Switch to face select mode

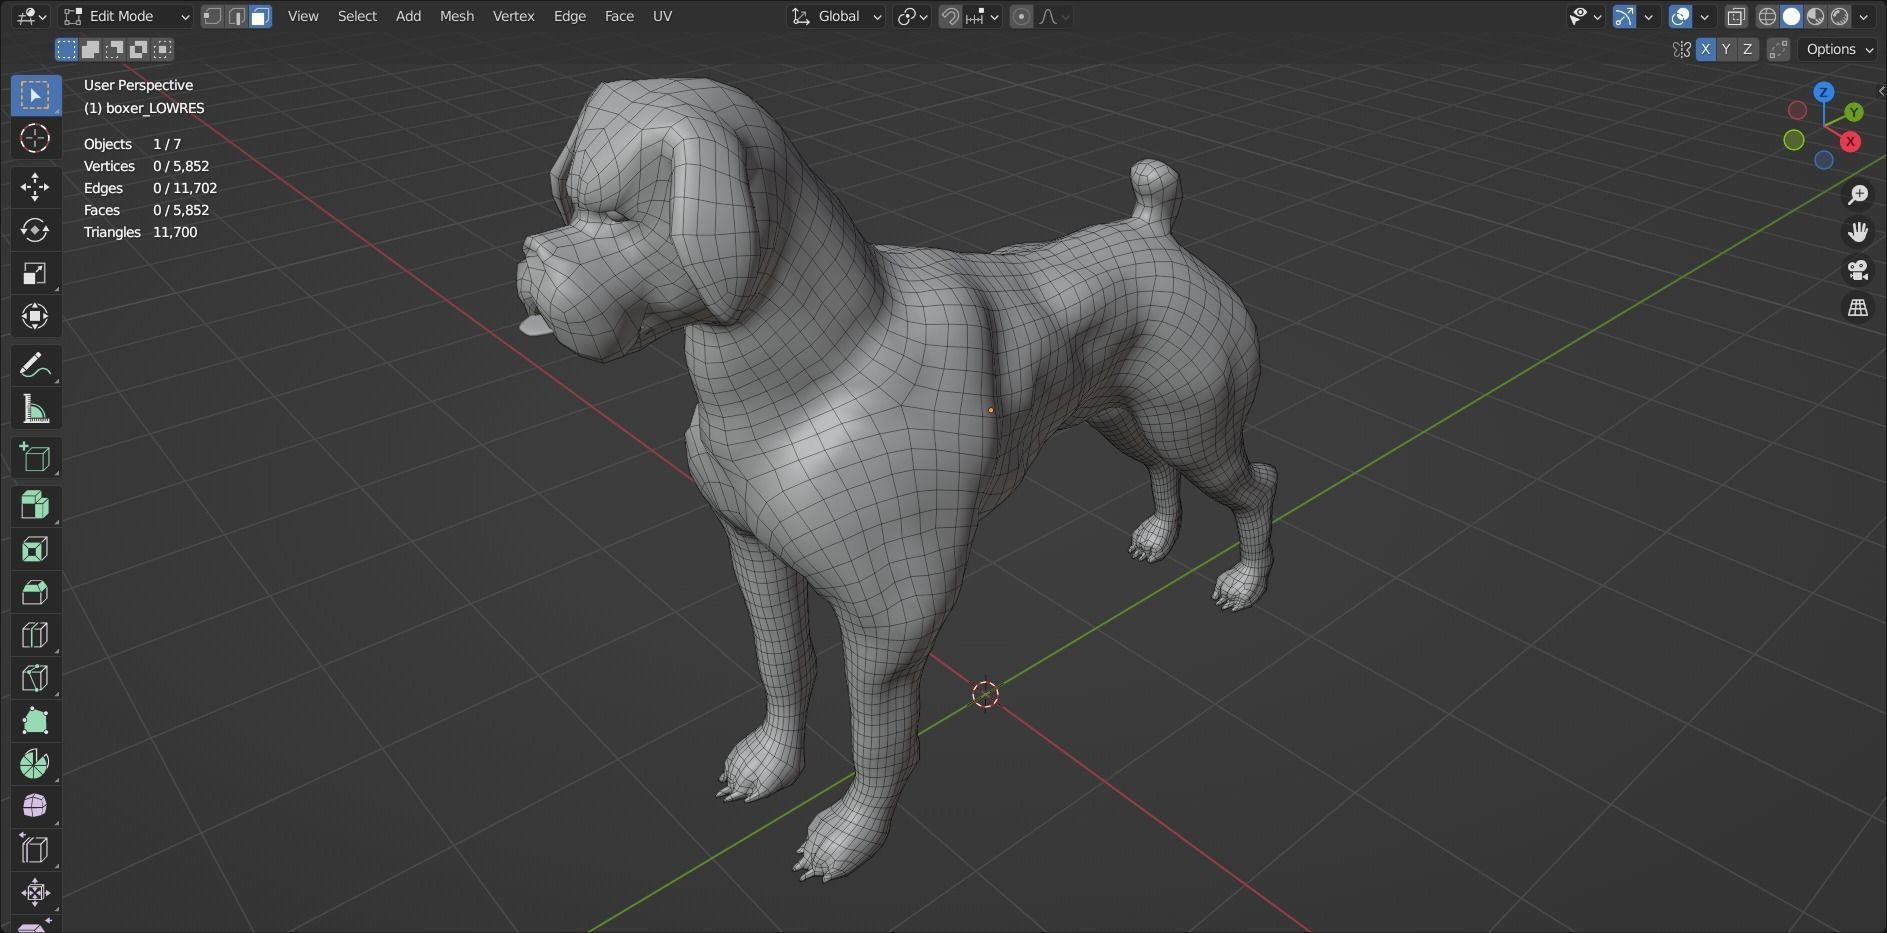(260, 16)
